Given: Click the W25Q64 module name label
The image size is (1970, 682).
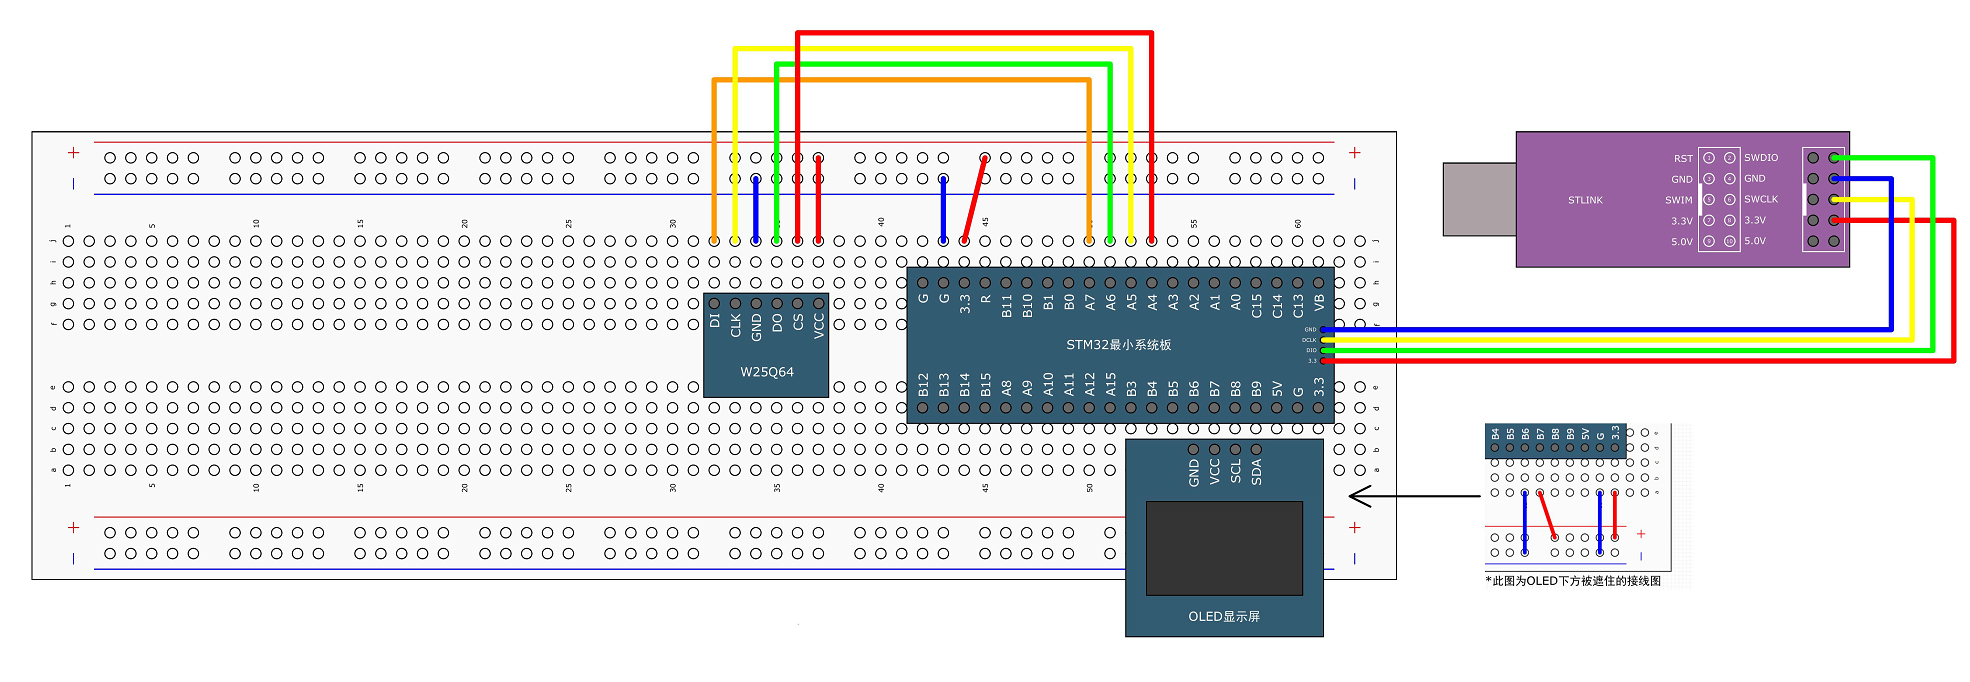Looking at the screenshot, I should coord(766,372).
